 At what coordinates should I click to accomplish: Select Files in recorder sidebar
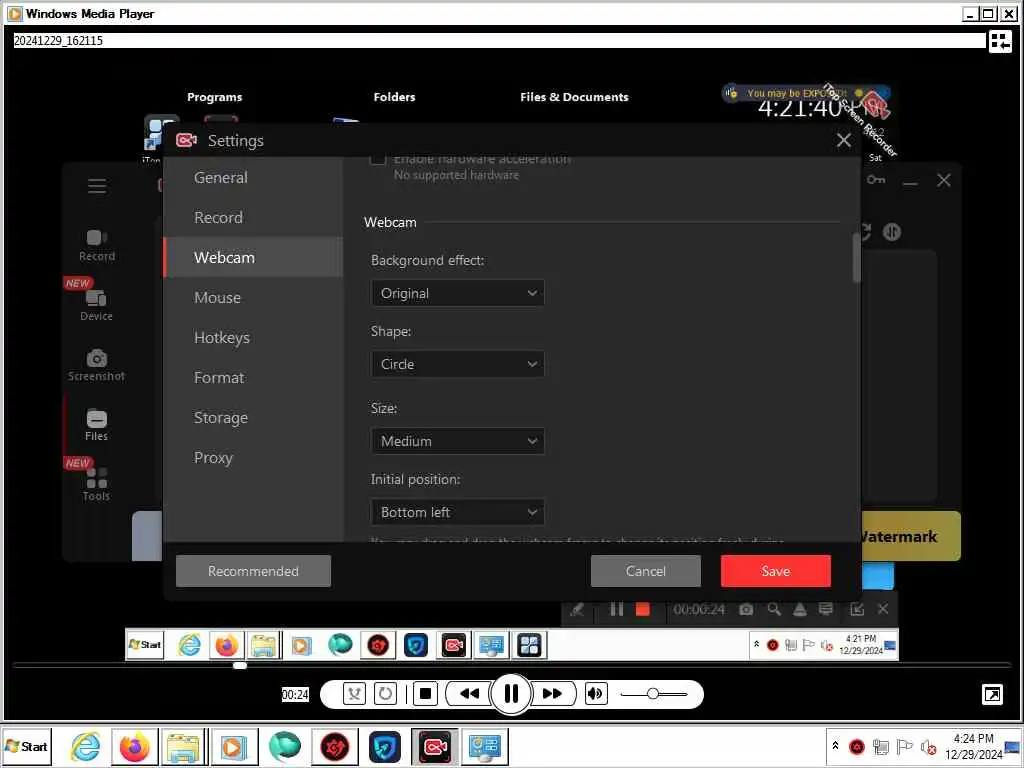[x=97, y=425]
